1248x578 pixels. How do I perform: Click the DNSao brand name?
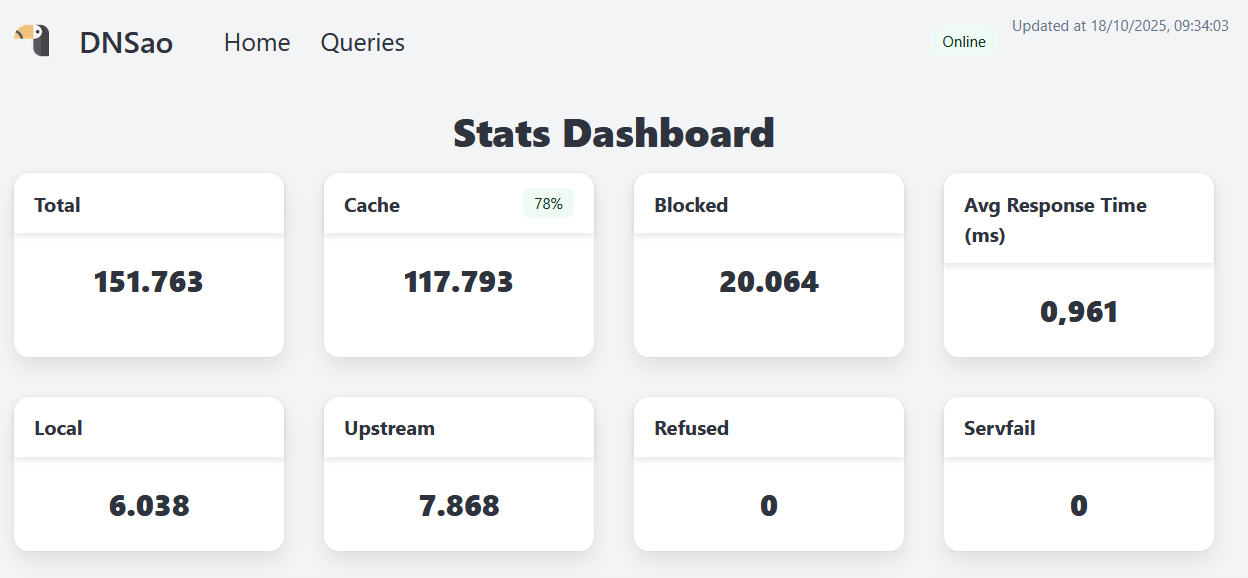click(x=126, y=43)
